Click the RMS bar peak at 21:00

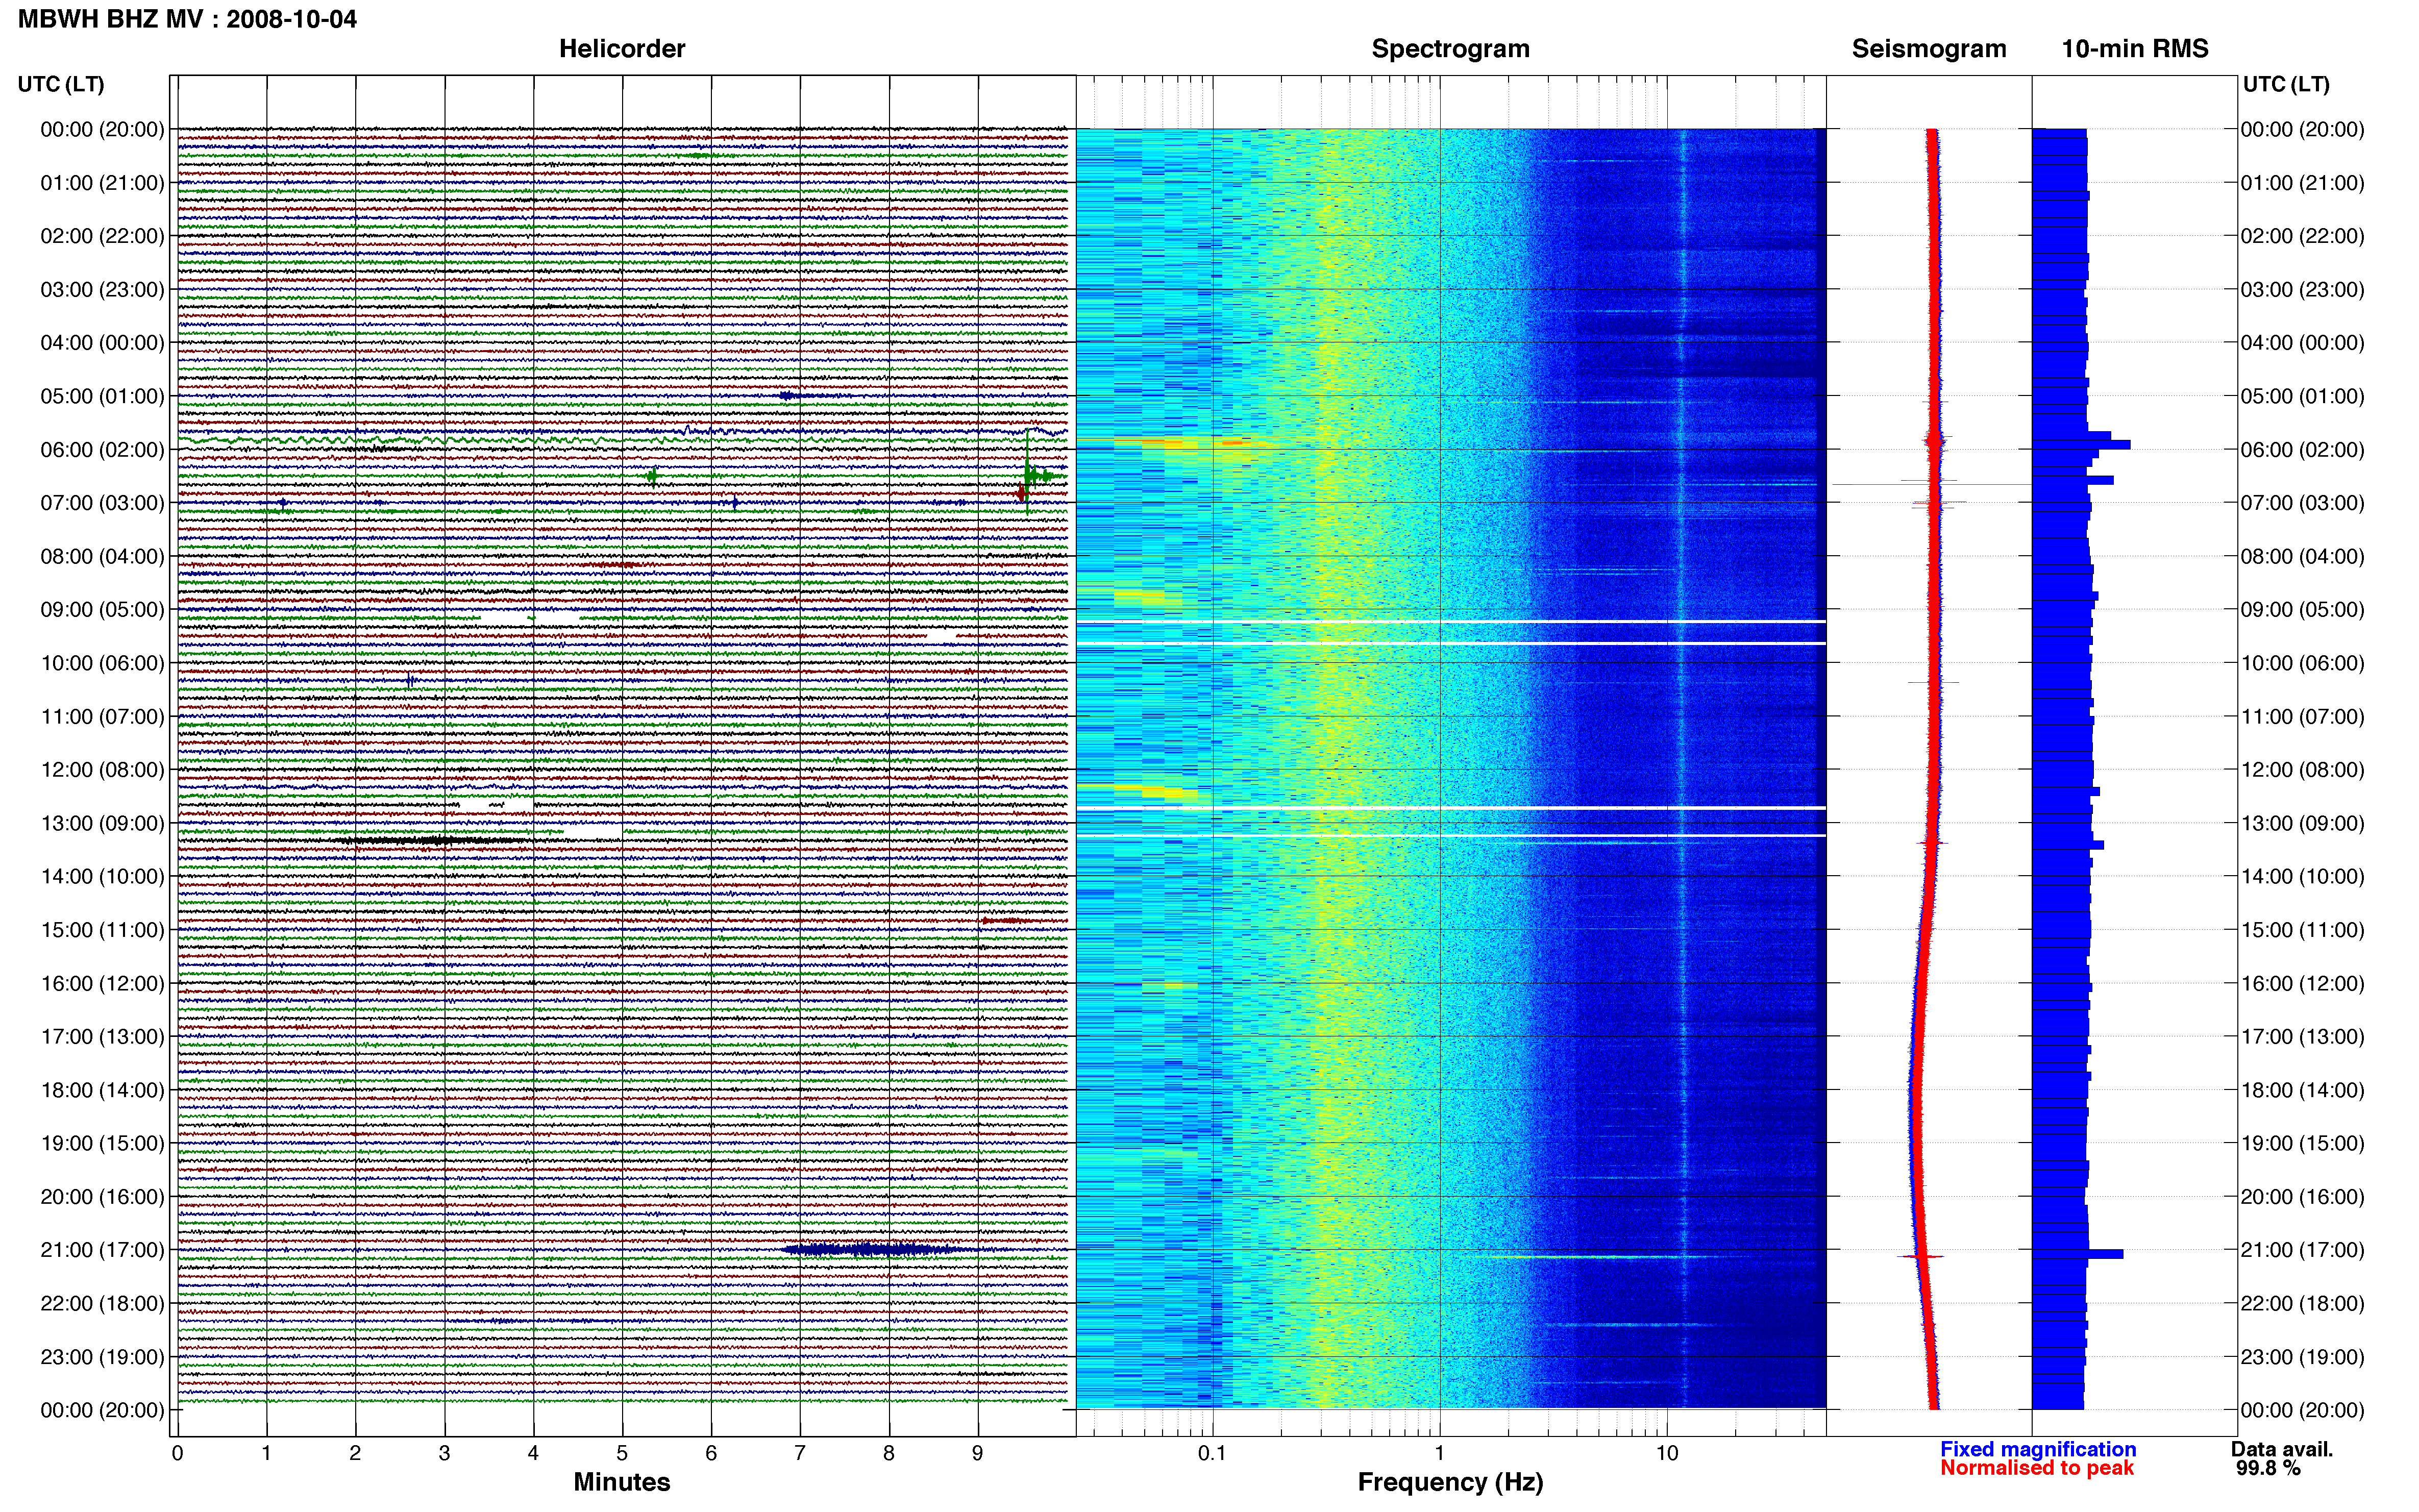pos(2077,1253)
